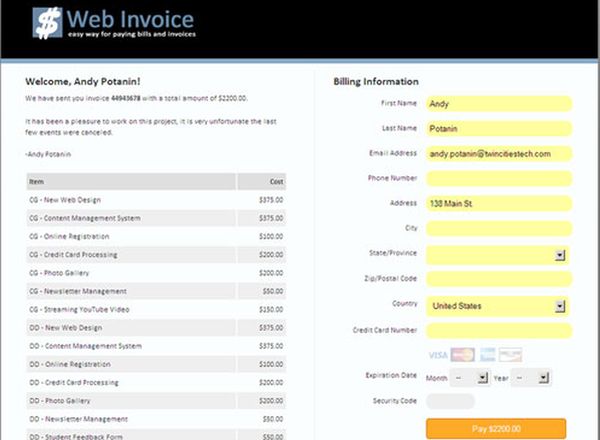
Task: Focus the First Name field
Action: point(498,103)
